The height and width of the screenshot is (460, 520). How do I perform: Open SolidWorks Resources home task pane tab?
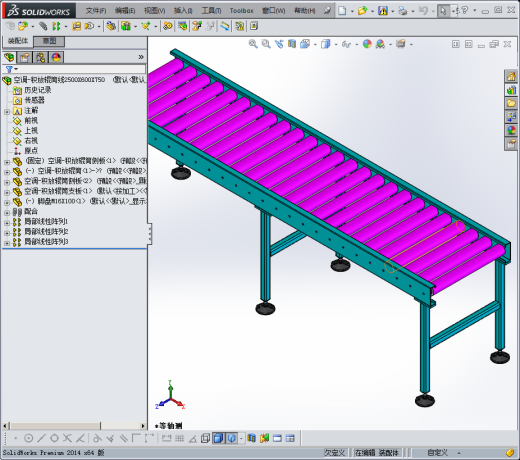pos(511,77)
